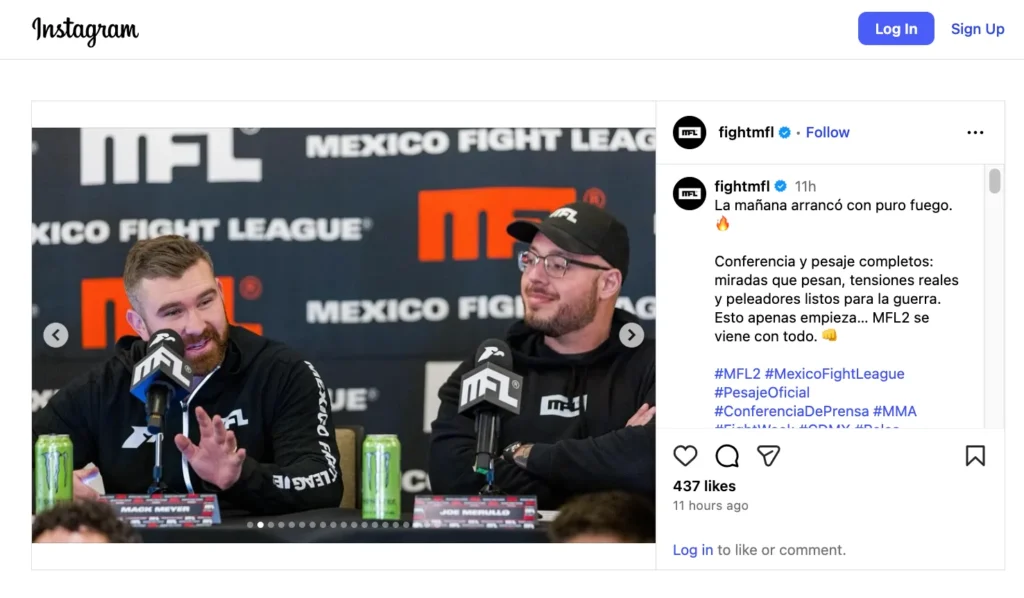Viewport: 1024px width, 598px height.
Task: View the 437 likes list
Action: pos(704,486)
